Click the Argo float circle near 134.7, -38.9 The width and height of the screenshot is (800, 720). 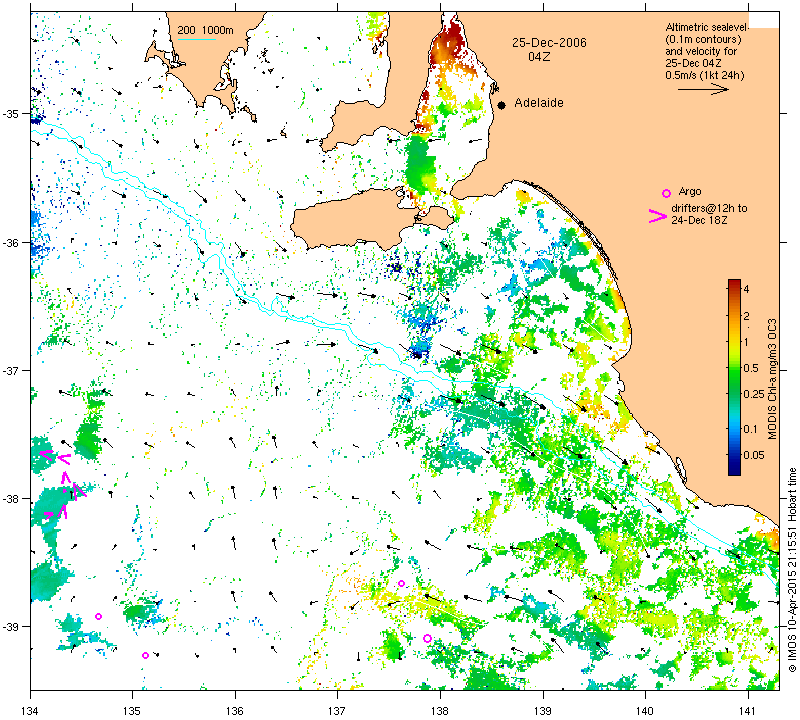[98, 616]
